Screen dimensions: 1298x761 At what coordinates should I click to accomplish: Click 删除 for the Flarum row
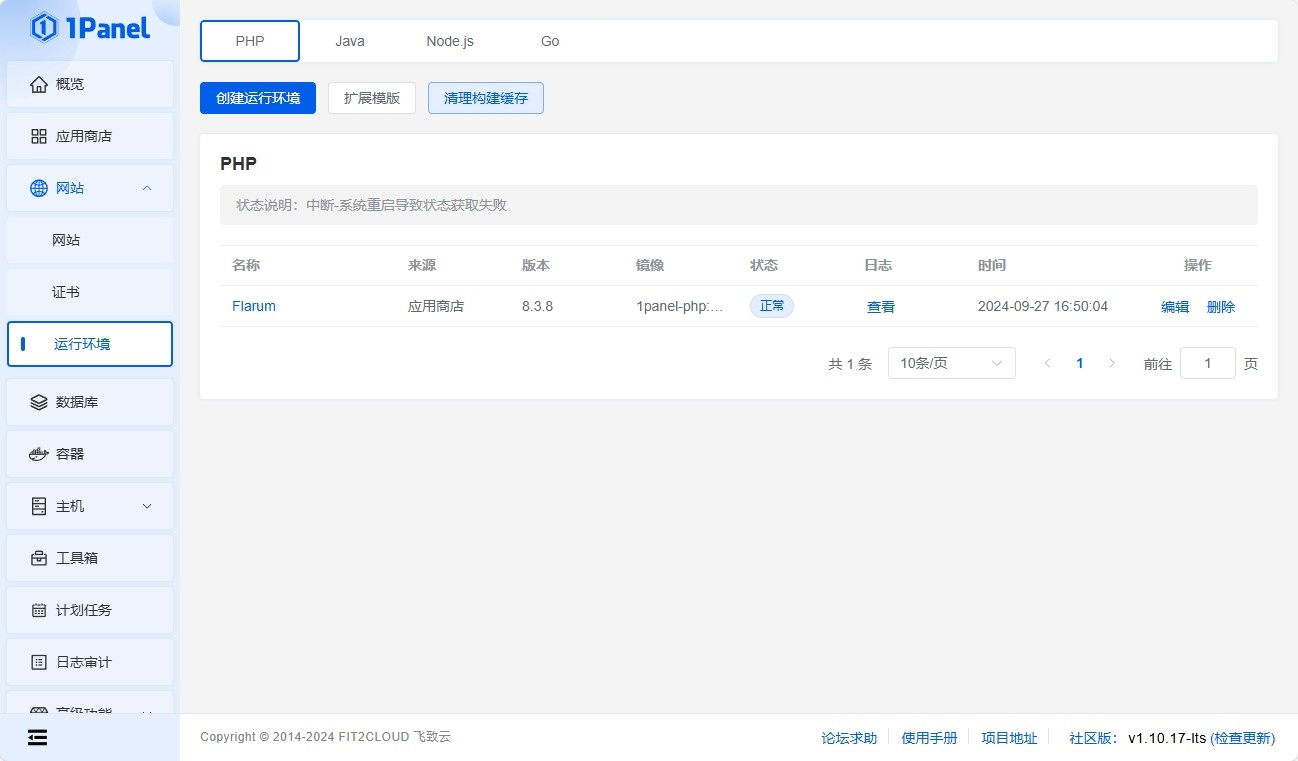1221,307
